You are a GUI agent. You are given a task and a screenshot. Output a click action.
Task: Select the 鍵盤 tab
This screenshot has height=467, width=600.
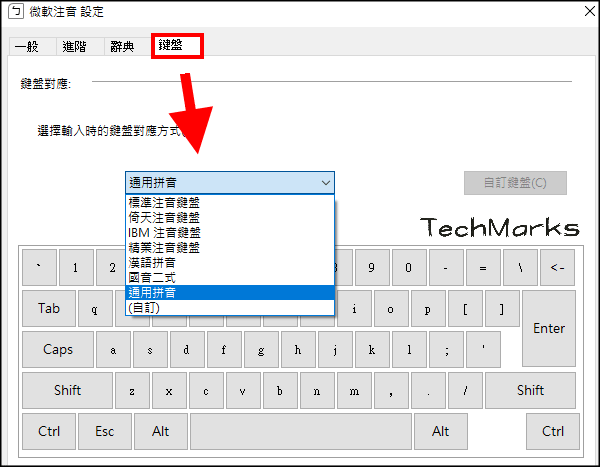pos(177,46)
